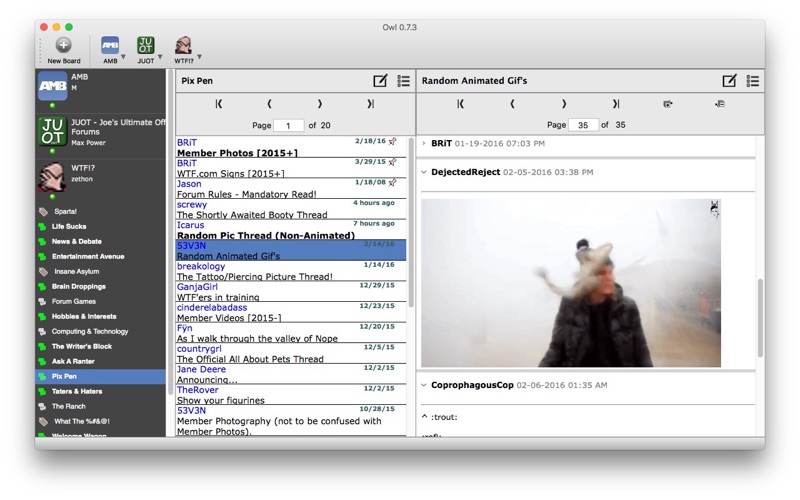Open the Entertainment Avenue forum
Viewport: 800px width, 500px height.
point(88,256)
